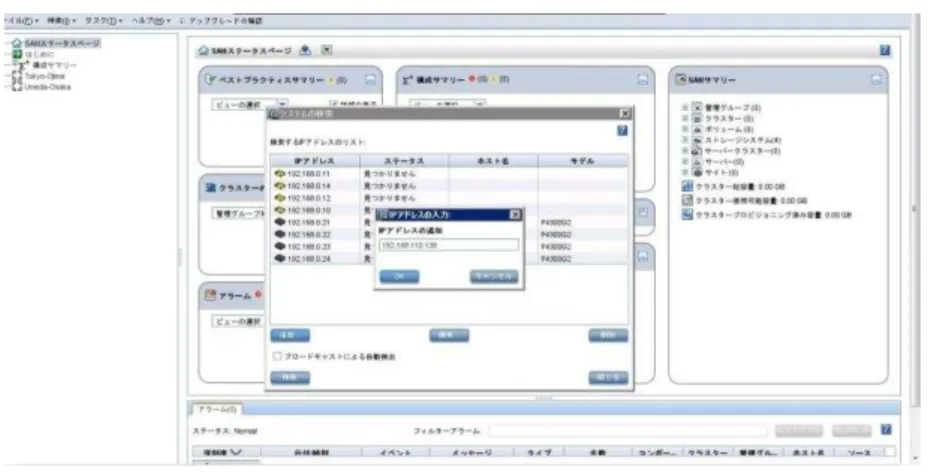Click the status icon for 192.168.0.12
This screenshot has width=928, height=476.
pos(280,198)
